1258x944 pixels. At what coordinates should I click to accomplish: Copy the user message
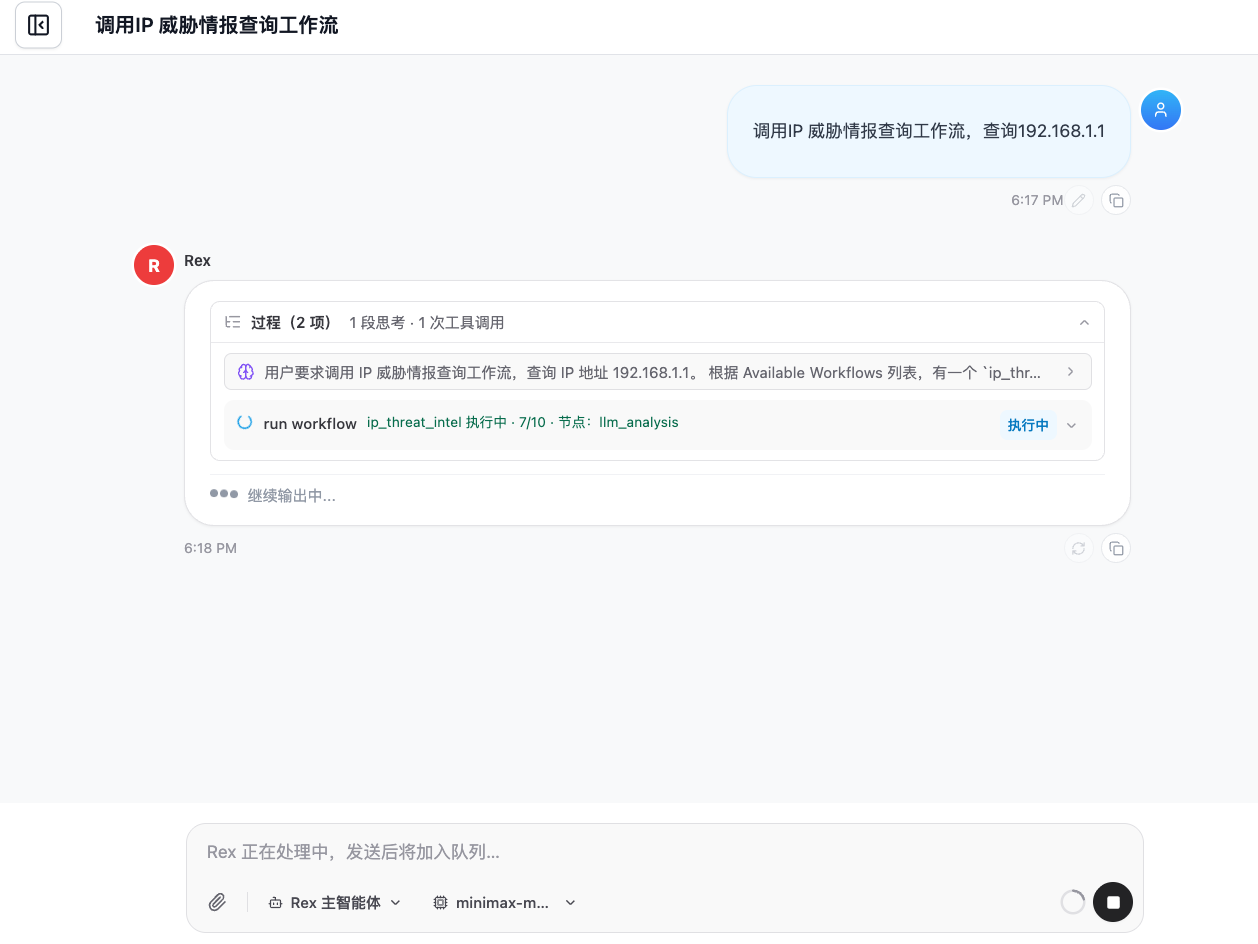click(1116, 200)
